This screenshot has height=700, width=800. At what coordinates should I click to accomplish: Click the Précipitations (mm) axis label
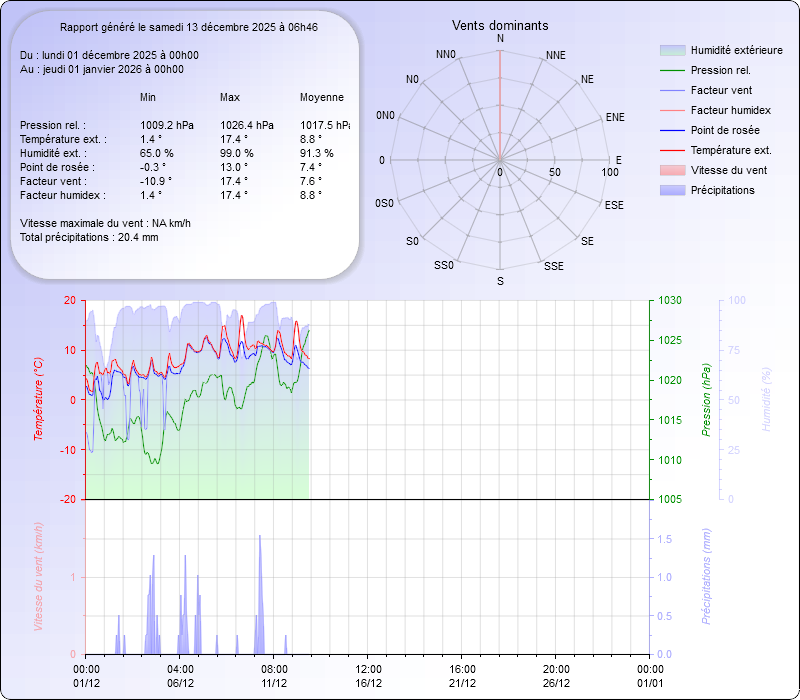[706, 576]
